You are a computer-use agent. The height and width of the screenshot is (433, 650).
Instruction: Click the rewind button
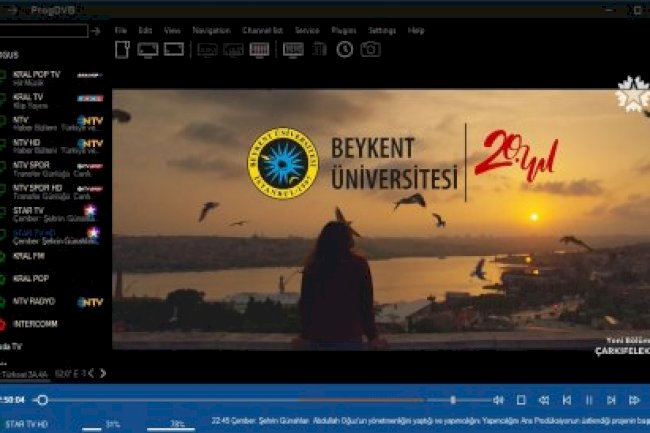pos(544,400)
